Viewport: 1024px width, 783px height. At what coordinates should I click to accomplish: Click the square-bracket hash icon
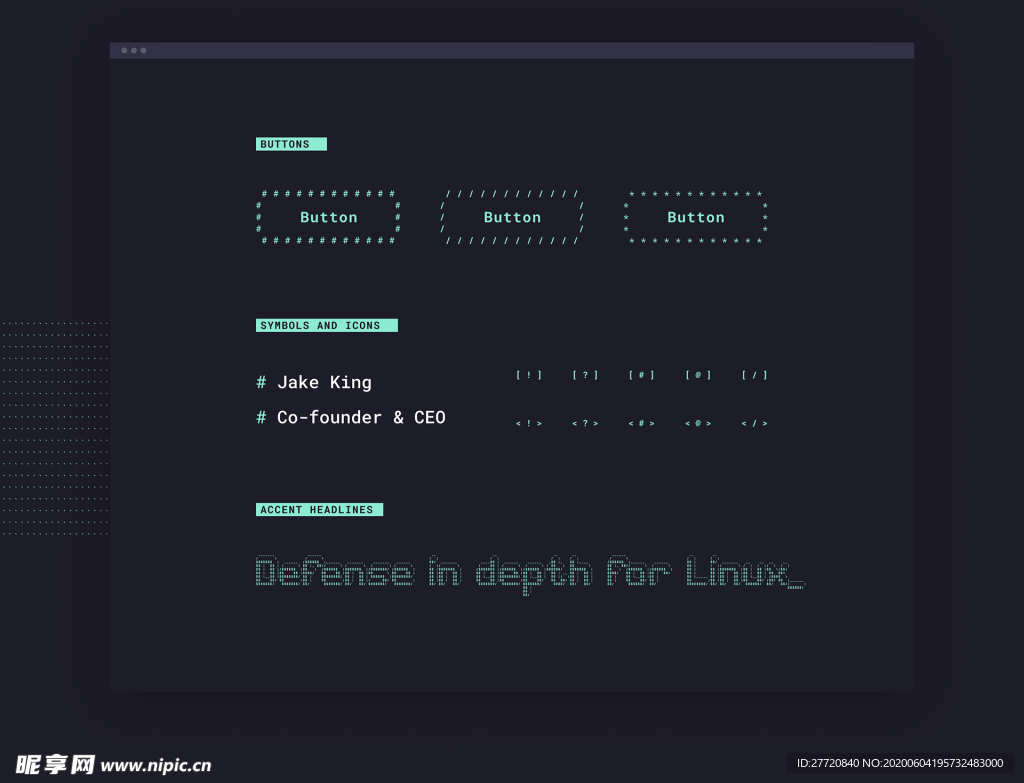pos(642,375)
